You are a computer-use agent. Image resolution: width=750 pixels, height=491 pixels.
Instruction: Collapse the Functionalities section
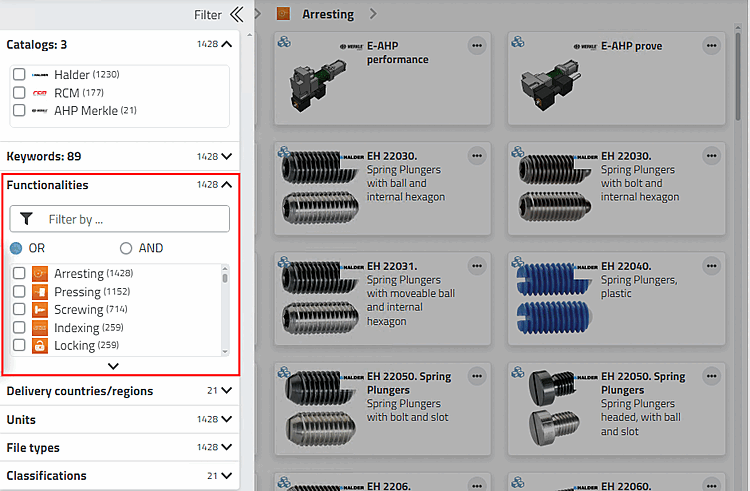227,185
